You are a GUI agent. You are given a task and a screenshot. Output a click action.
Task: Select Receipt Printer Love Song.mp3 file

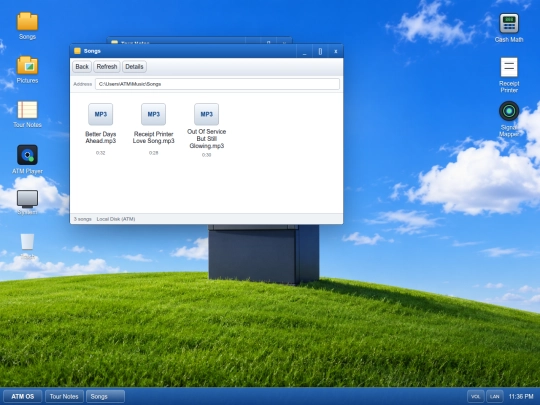coord(154,129)
